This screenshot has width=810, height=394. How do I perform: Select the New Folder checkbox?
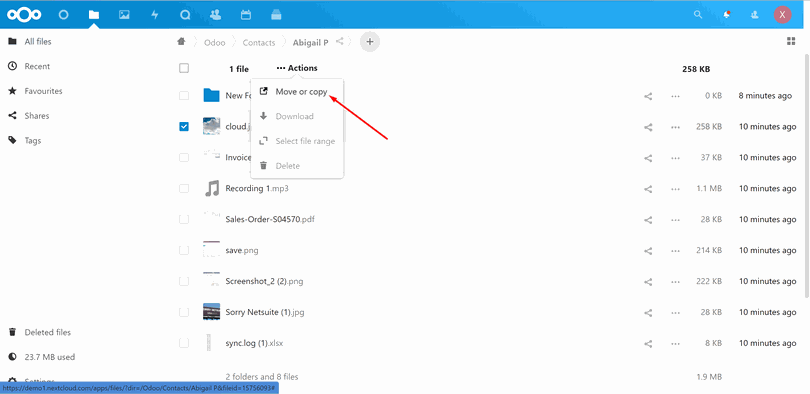pyautogui.click(x=184, y=96)
